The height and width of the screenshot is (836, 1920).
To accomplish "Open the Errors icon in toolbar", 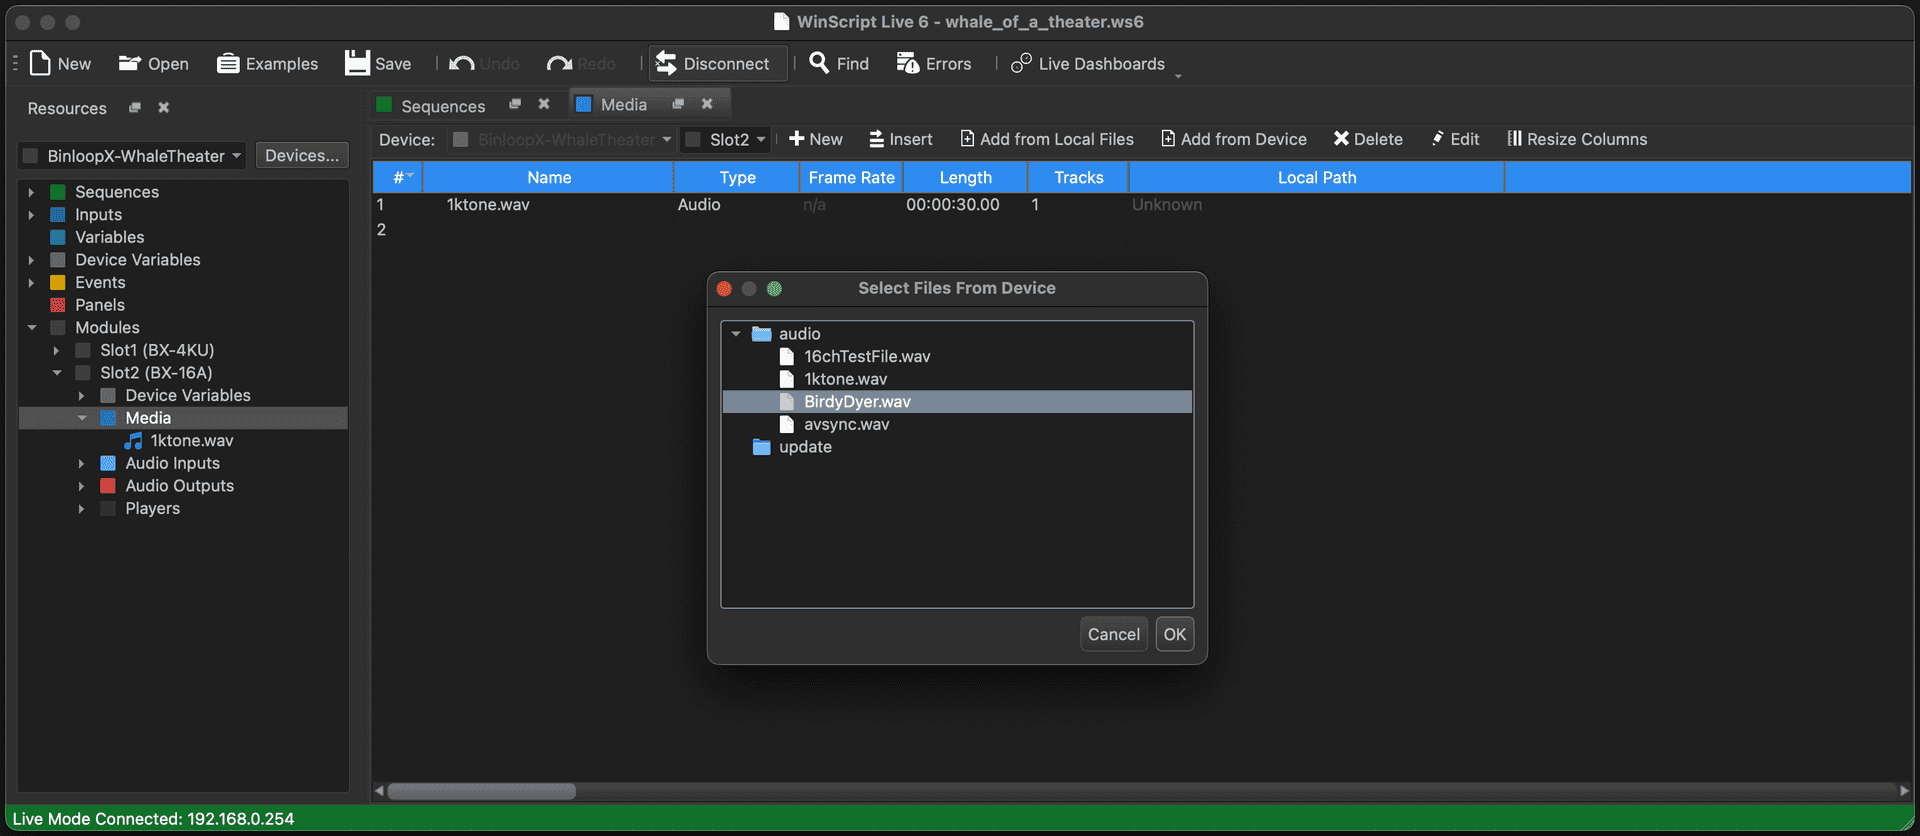I will [907, 64].
